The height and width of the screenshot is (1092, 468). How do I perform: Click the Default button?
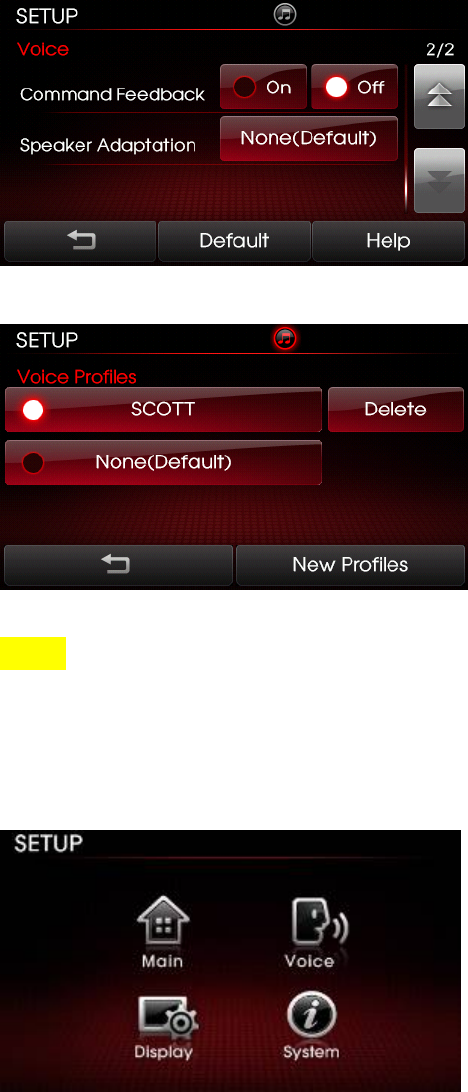point(234,241)
